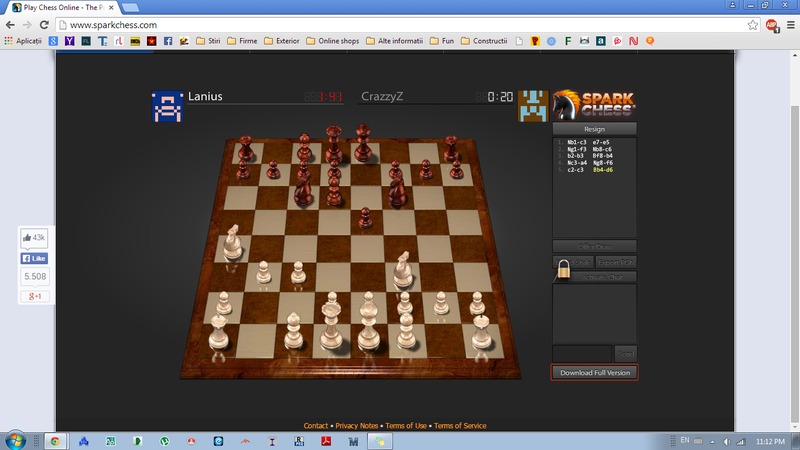
Task: Click the Adblock extension icon
Action: 772,24
